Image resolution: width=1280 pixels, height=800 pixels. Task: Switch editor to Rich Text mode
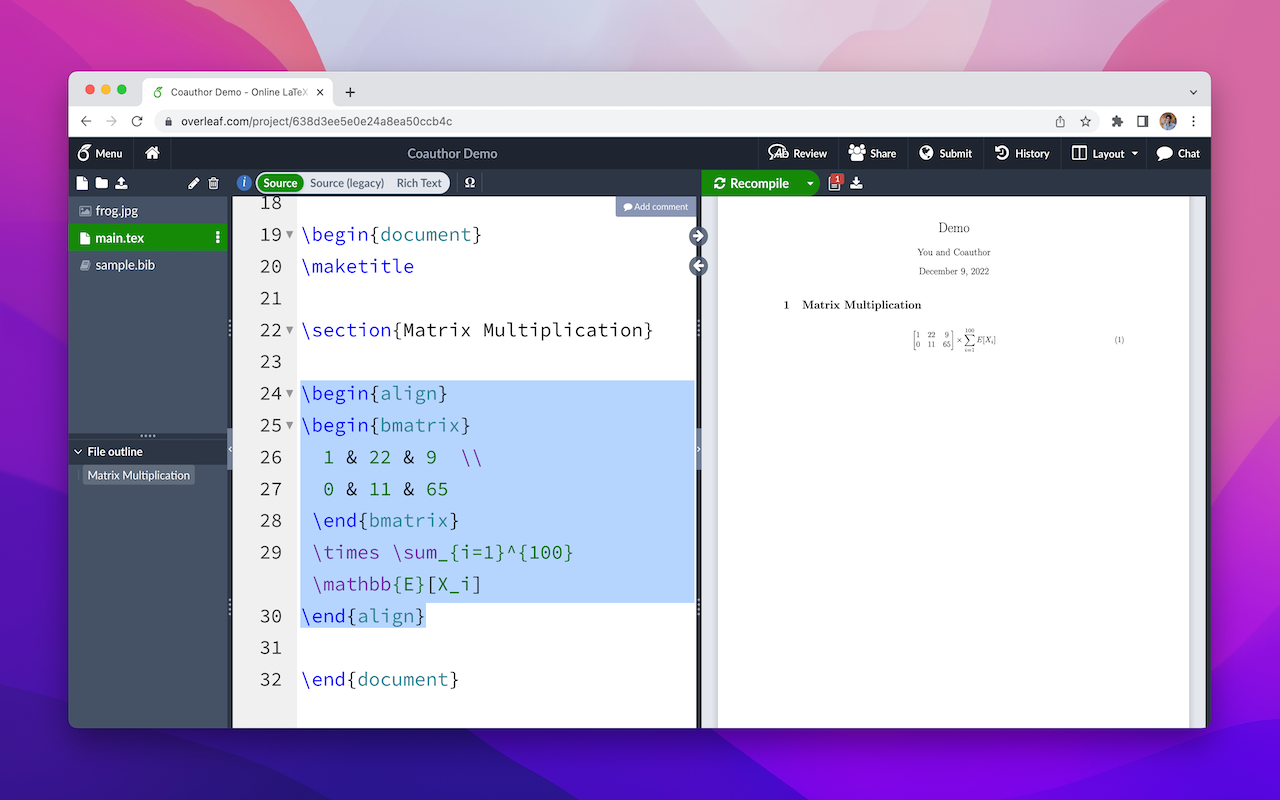tap(419, 183)
